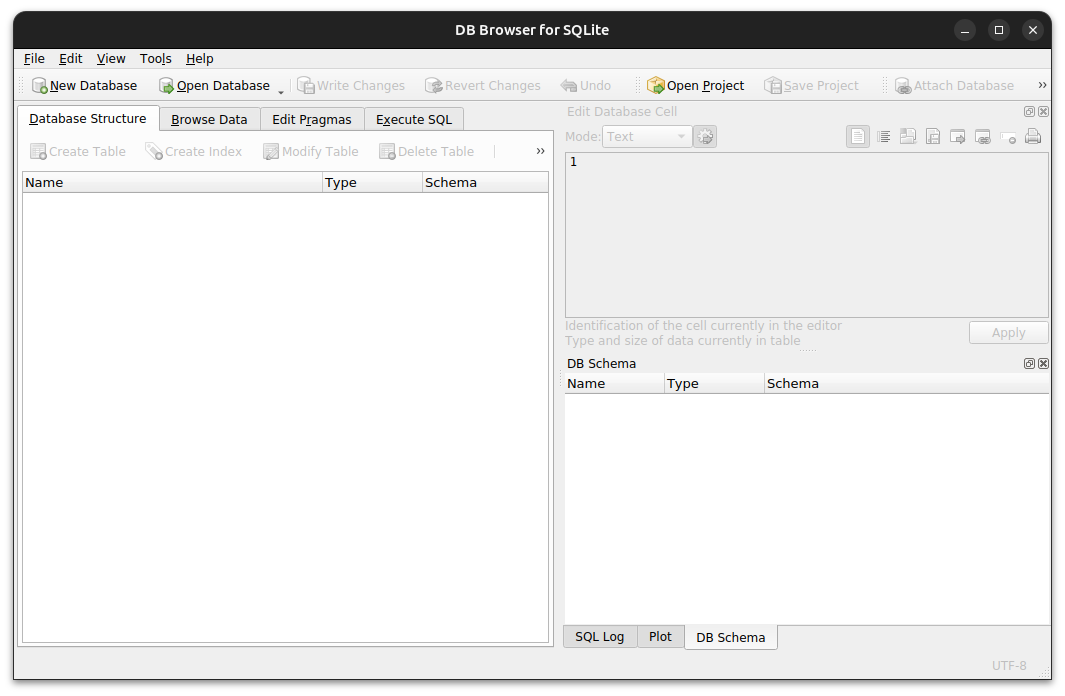Open the Tools menu

click(x=155, y=58)
